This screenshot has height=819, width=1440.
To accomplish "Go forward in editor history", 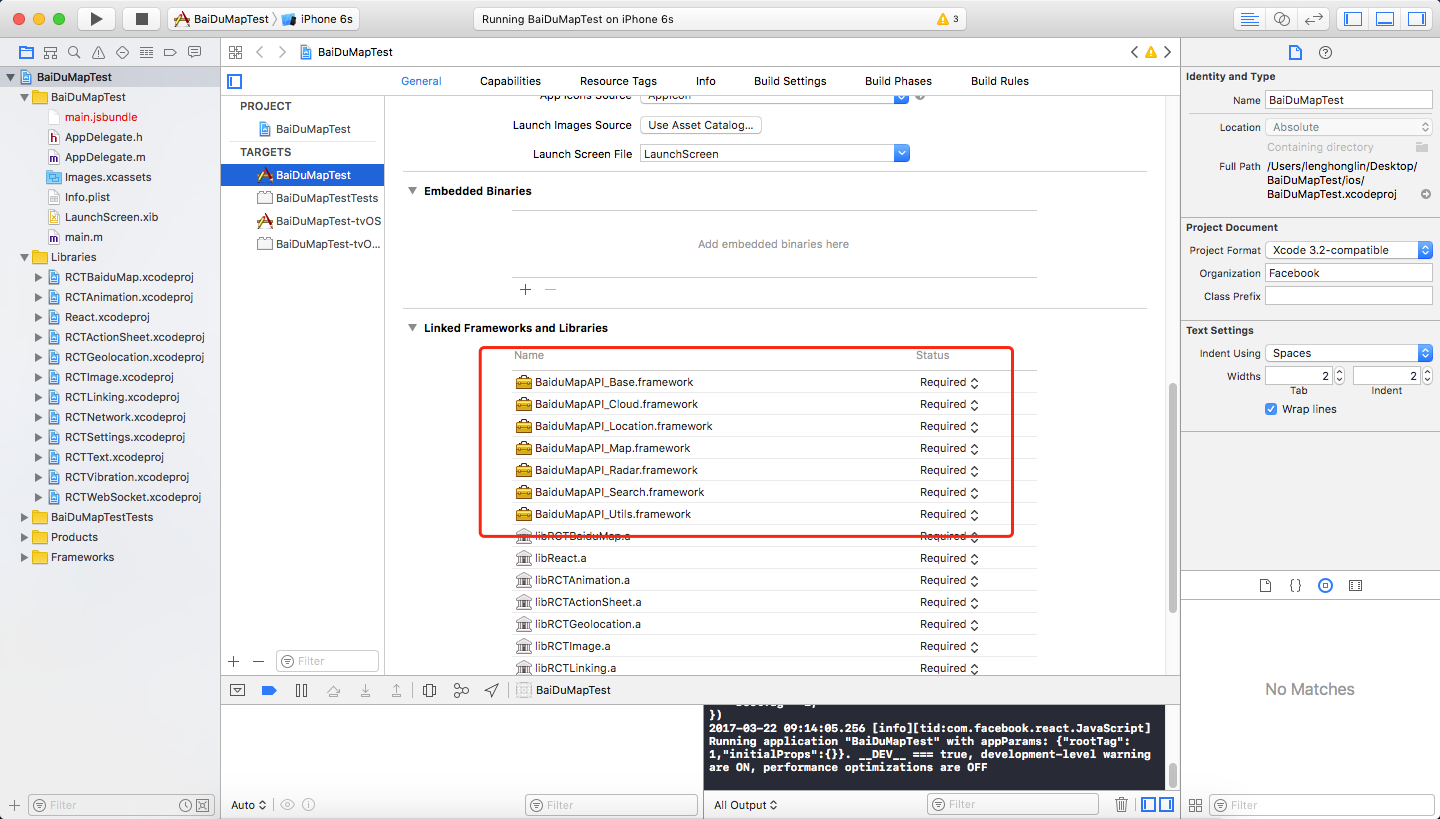I will [x=282, y=52].
